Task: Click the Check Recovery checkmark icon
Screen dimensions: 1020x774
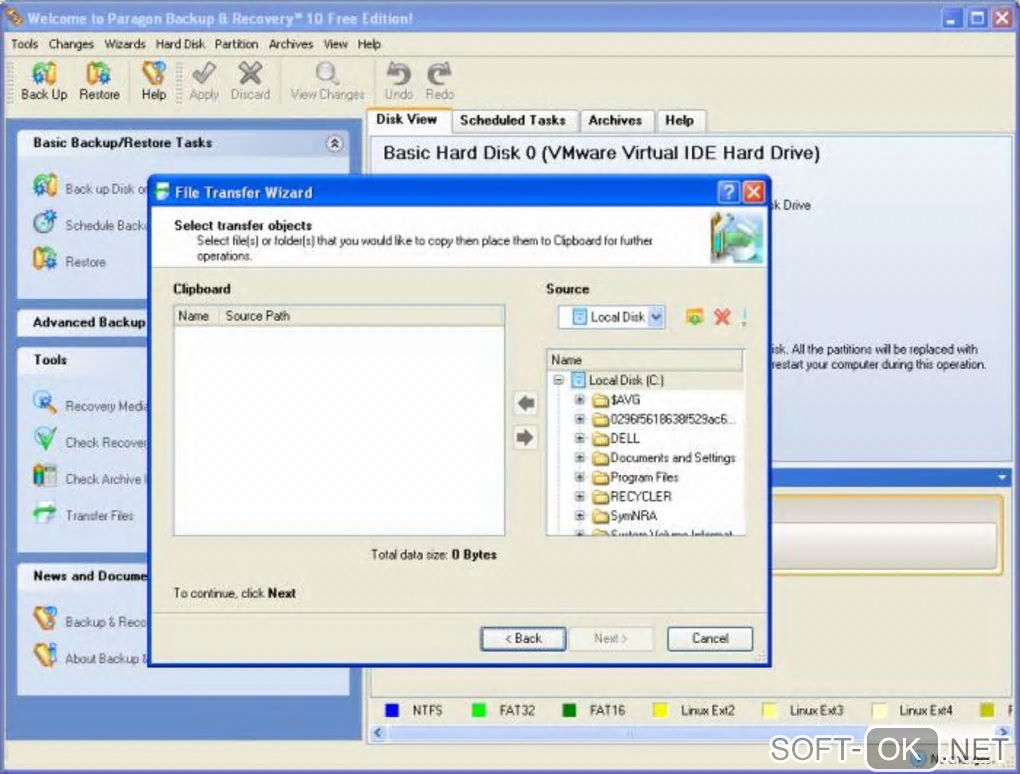Action: coord(45,439)
